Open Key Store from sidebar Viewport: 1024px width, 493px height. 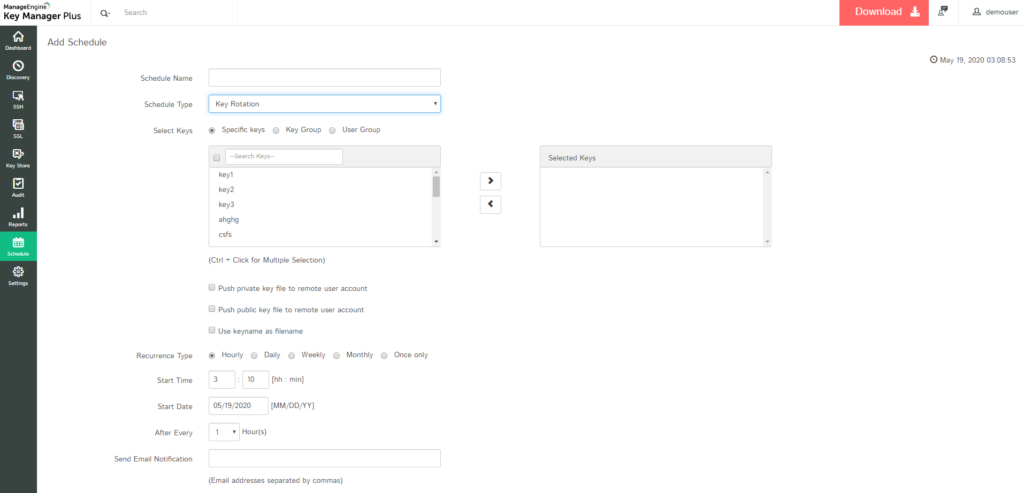pyautogui.click(x=18, y=157)
